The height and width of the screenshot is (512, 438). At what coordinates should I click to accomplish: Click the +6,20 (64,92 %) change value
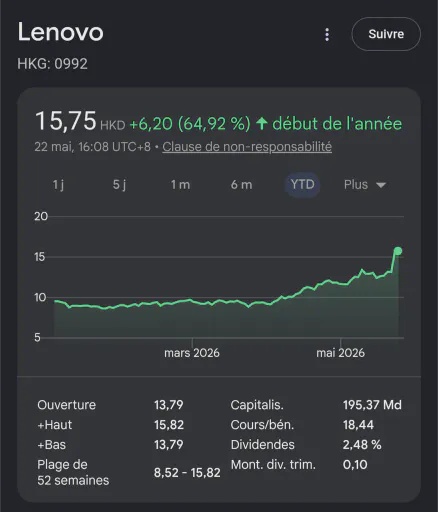[x=190, y=124]
